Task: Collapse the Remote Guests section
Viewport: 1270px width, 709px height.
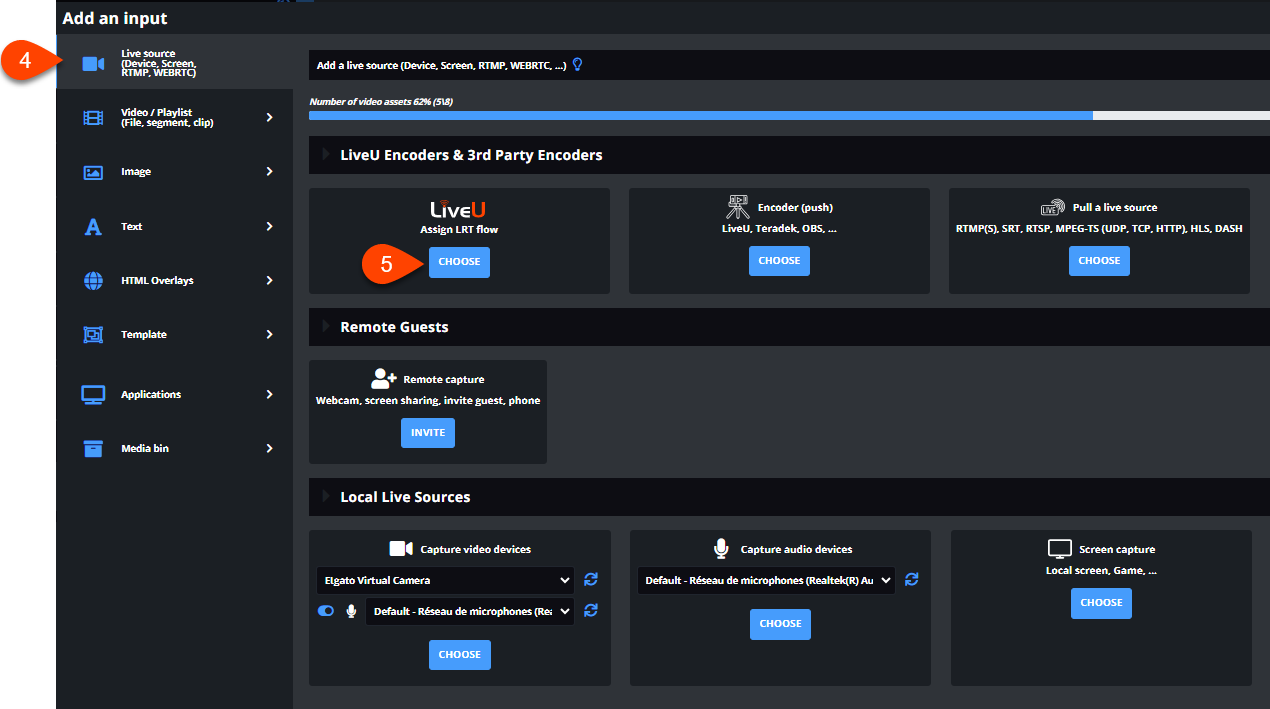Action: click(327, 326)
